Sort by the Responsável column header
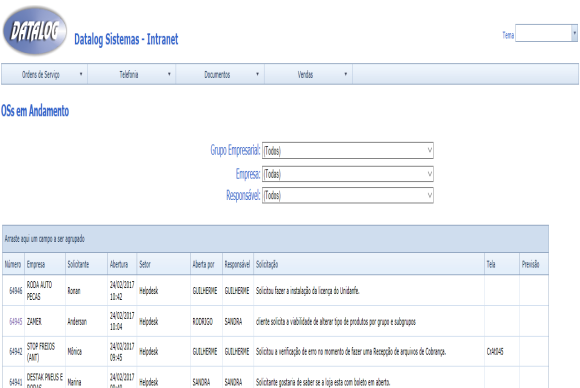Image resolution: width=580 pixels, height=388 pixels. 237,264
